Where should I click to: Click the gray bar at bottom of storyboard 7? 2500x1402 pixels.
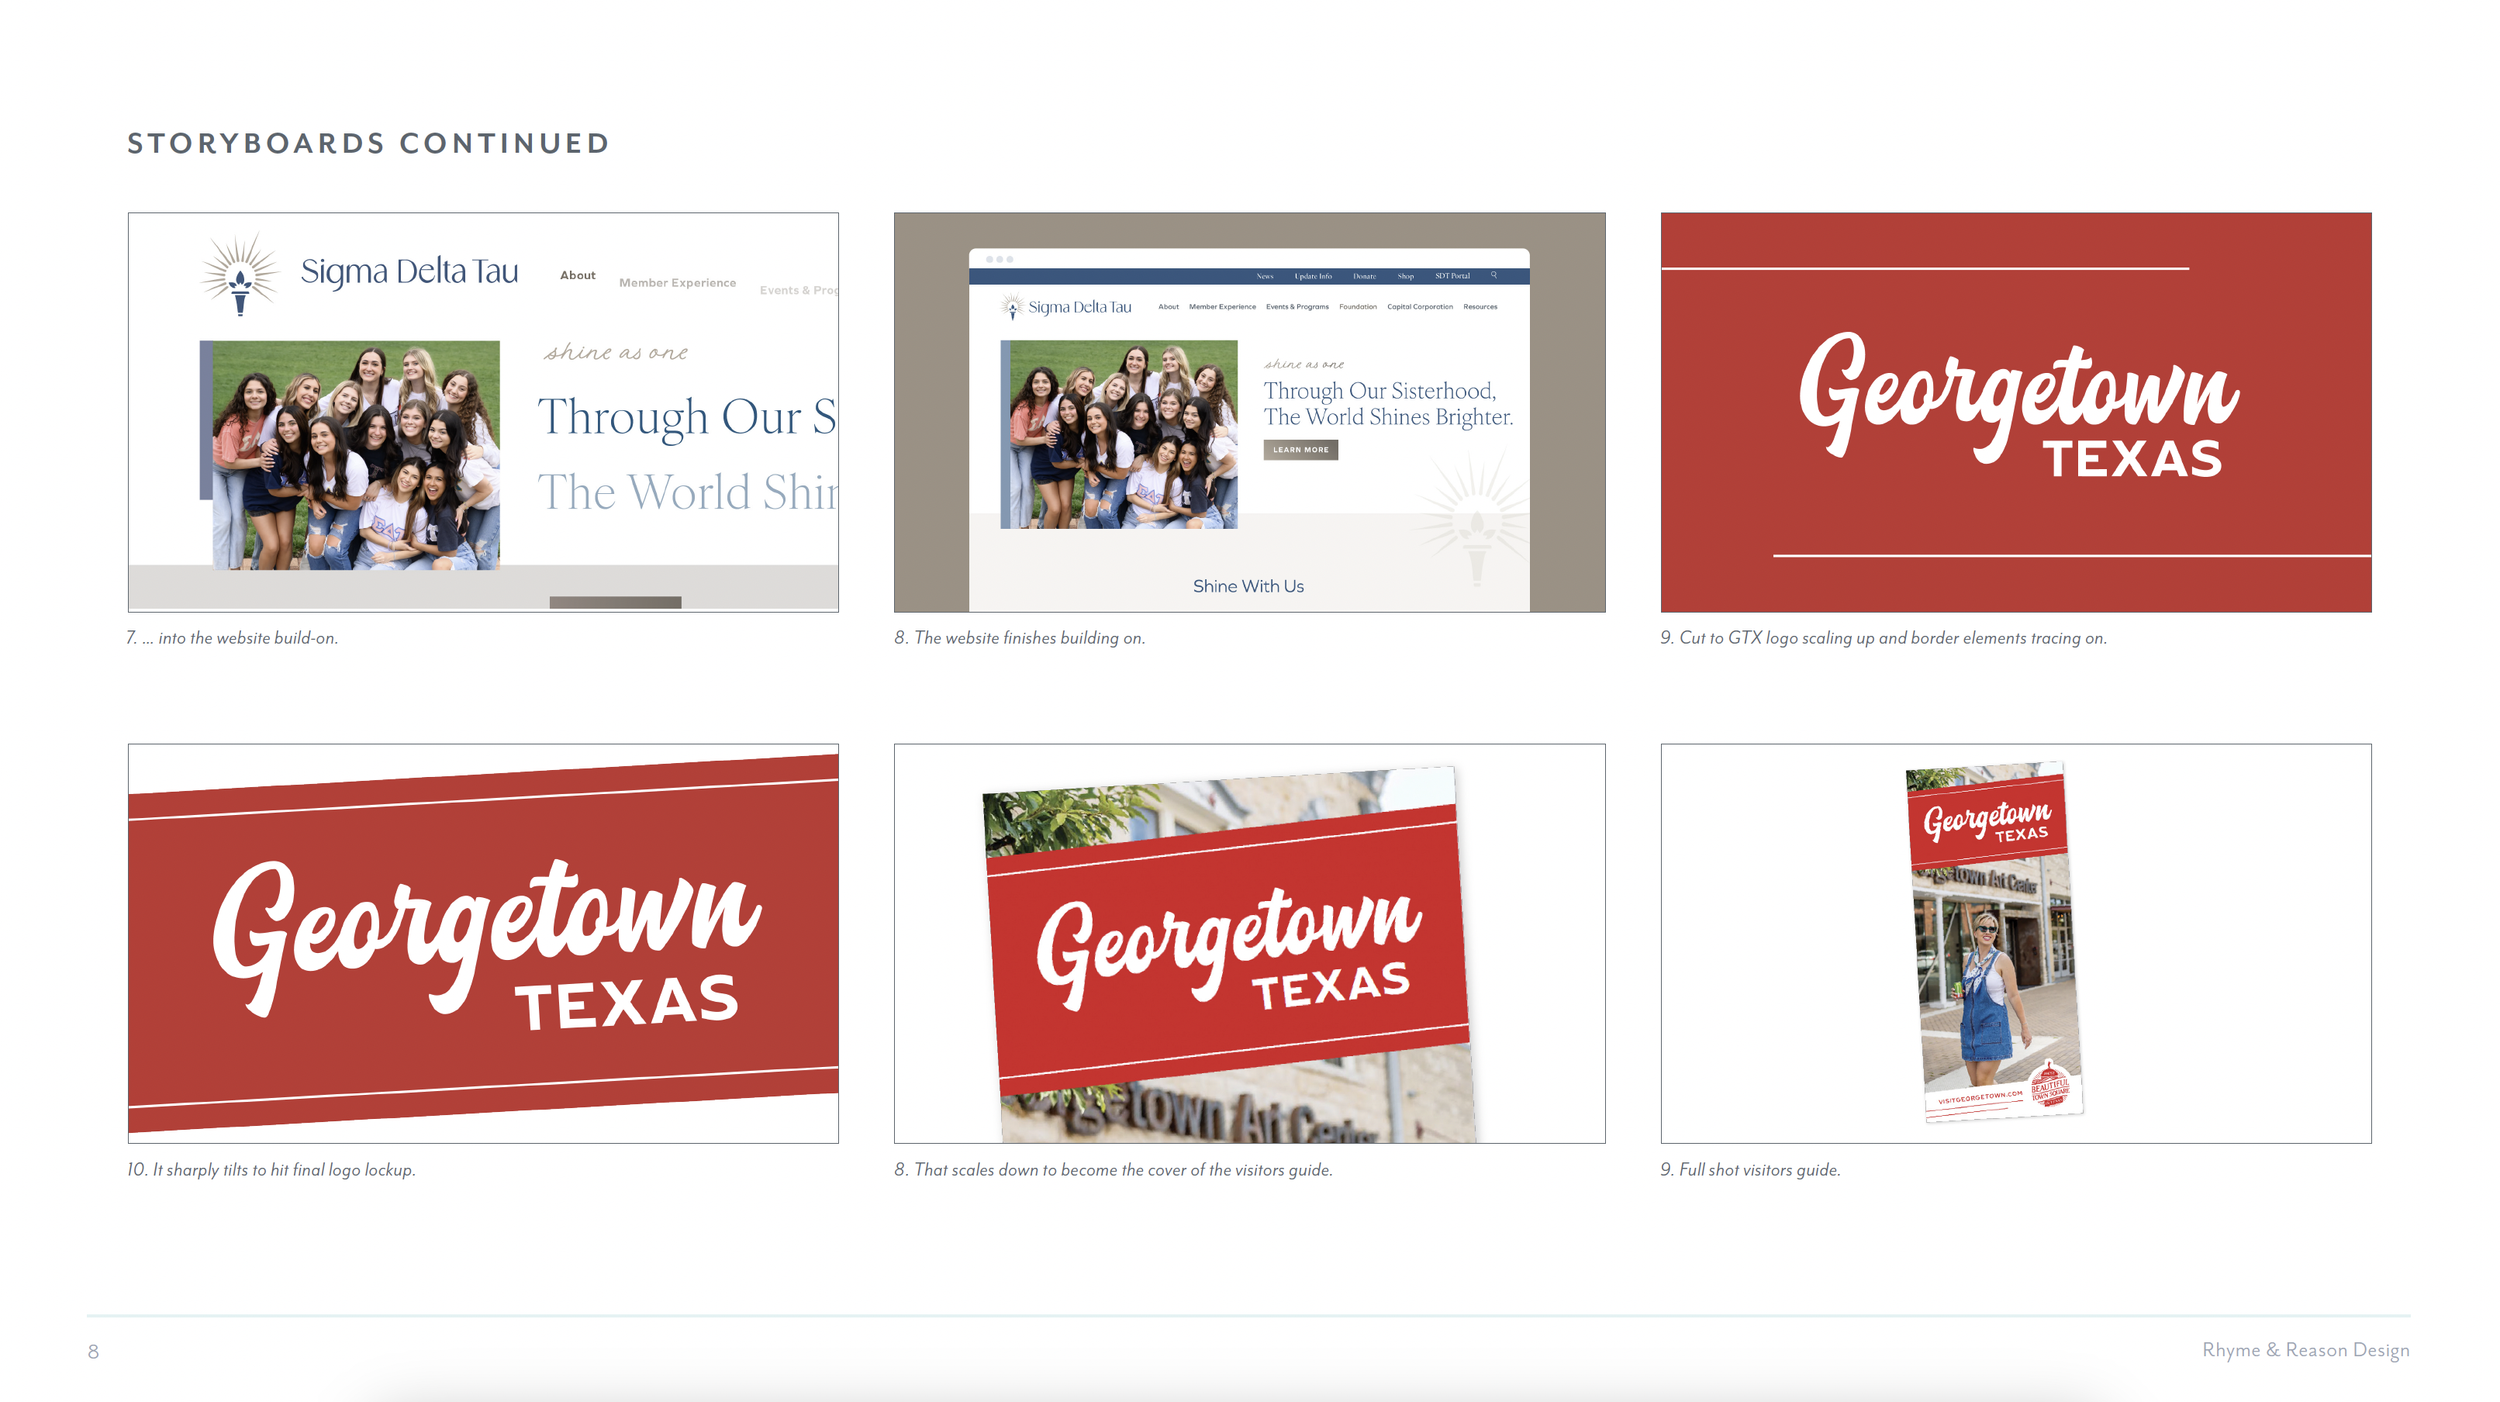click(615, 602)
